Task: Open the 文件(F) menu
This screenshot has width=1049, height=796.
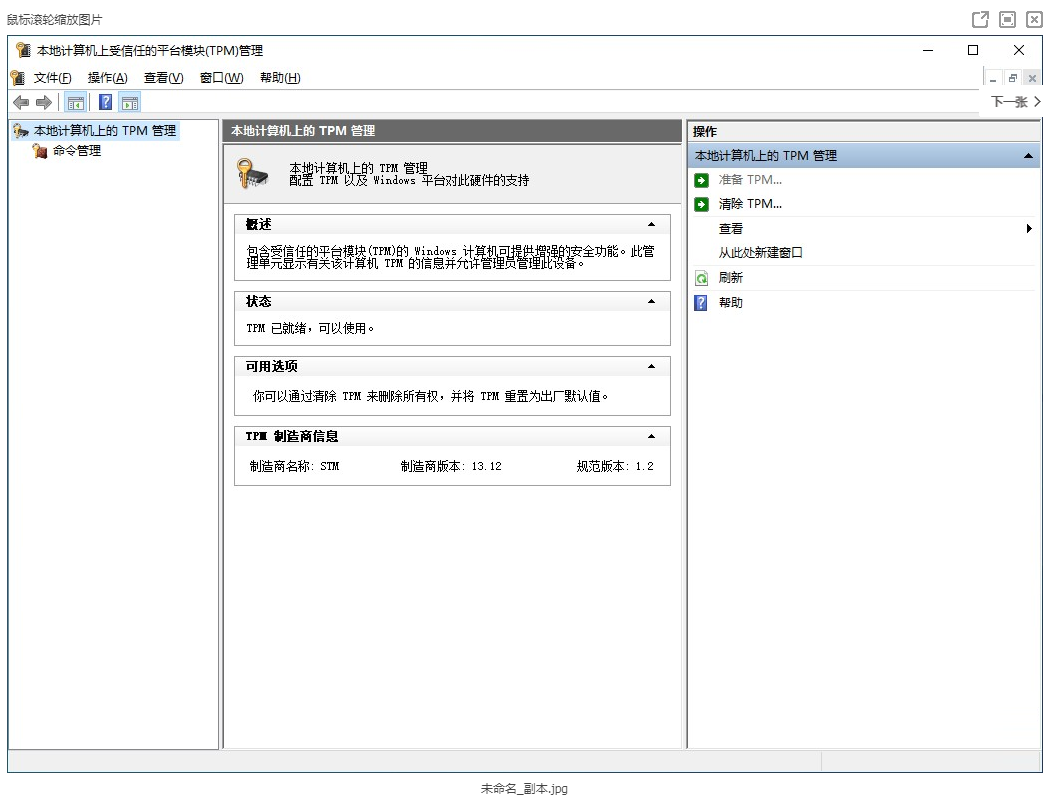Action: click(52, 77)
